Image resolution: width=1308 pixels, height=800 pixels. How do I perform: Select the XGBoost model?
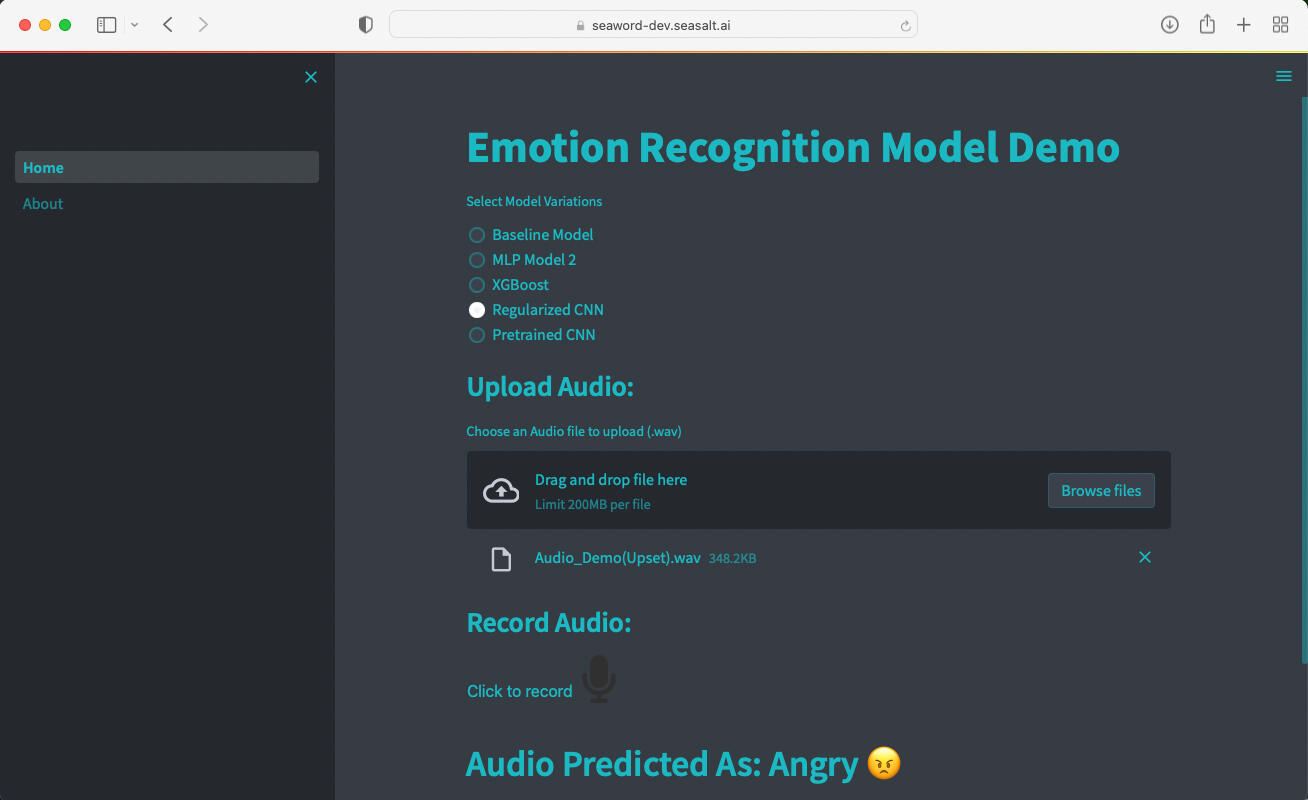point(509,285)
